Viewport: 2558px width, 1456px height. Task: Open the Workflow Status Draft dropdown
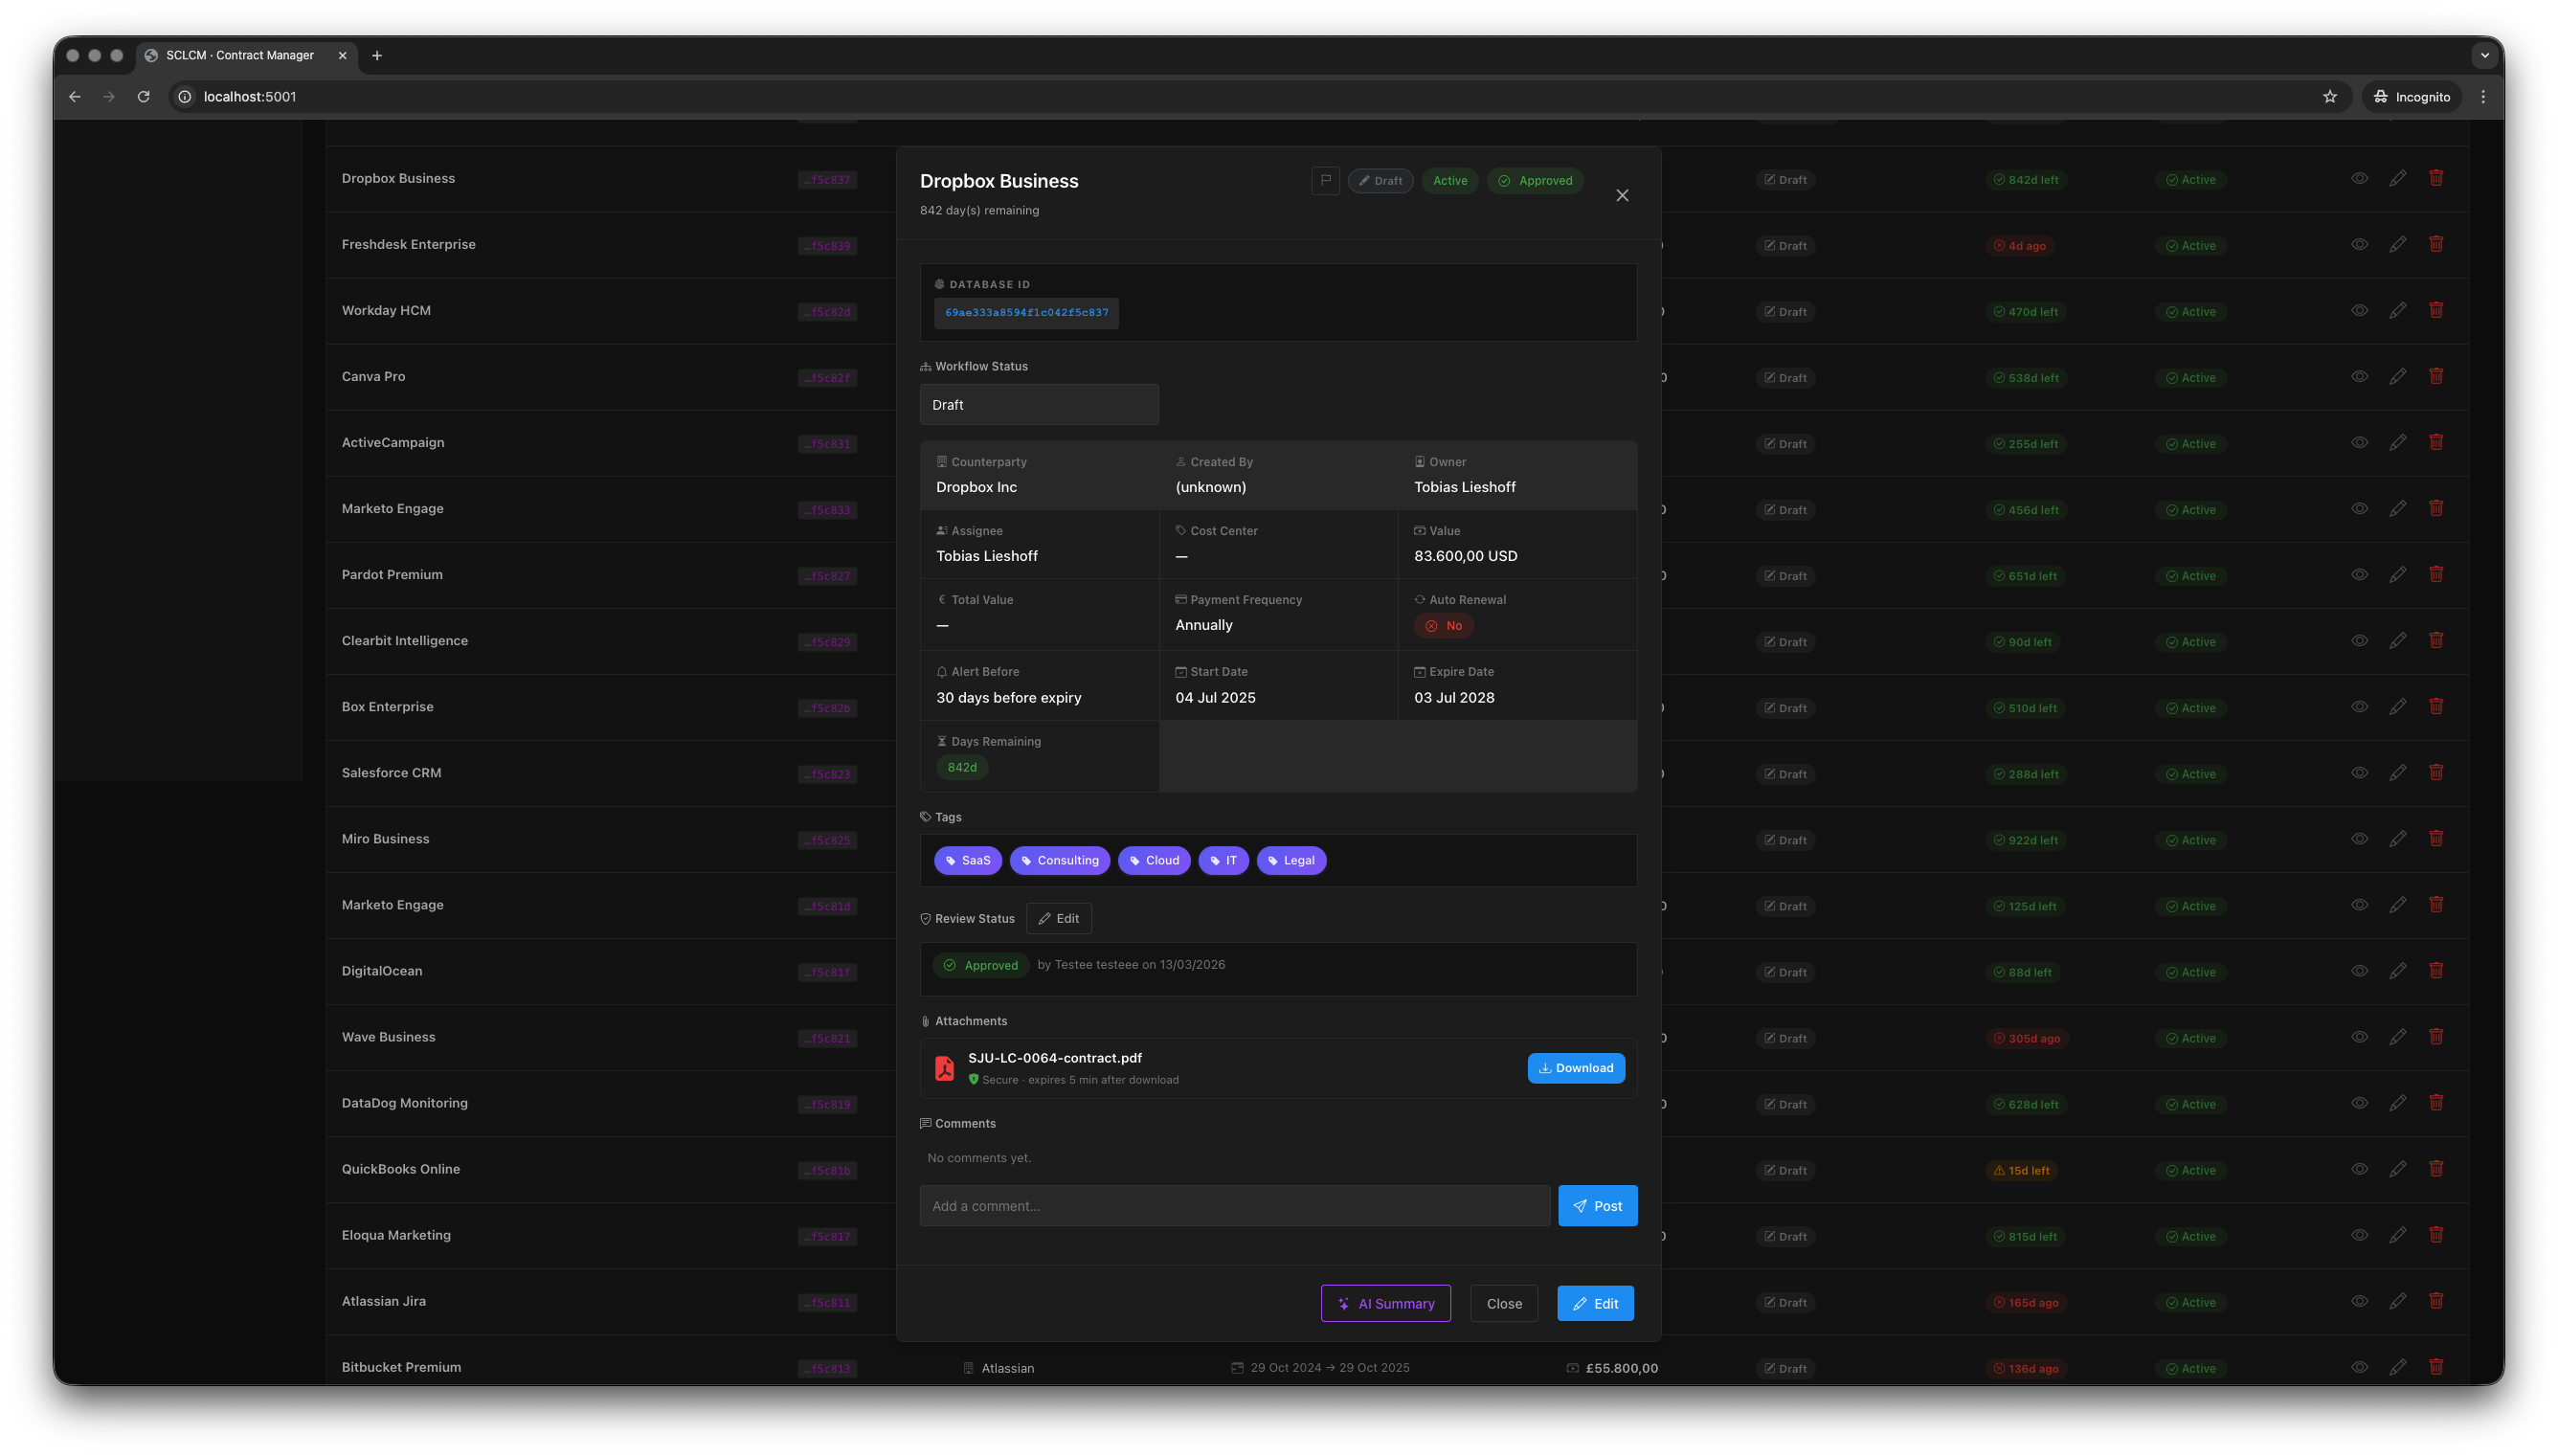(x=1039, y=405)
